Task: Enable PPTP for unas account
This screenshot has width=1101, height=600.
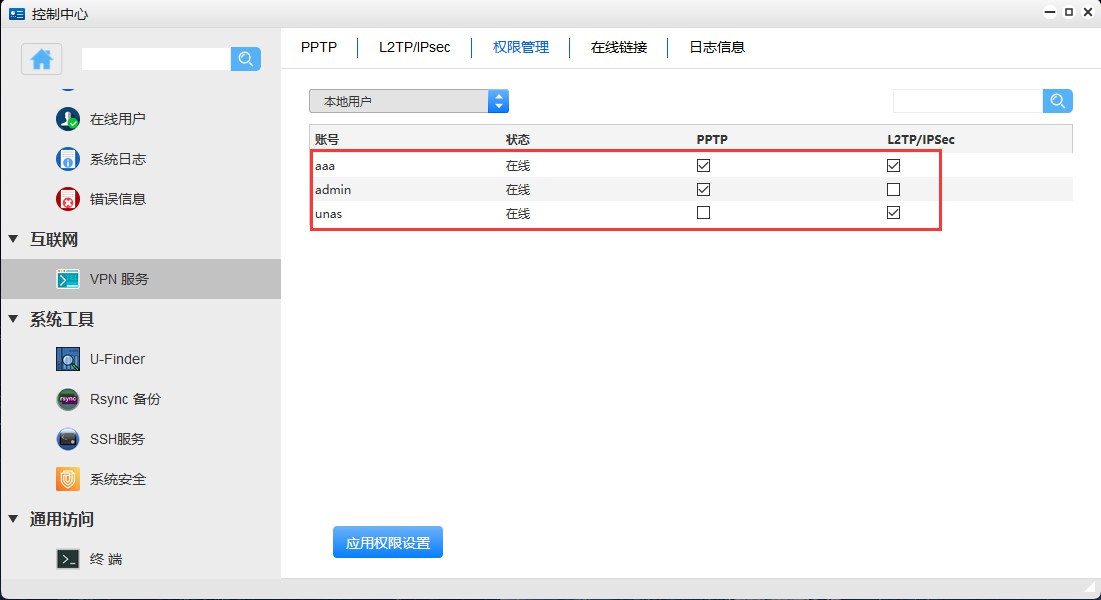Action: [x=703, y=213]
